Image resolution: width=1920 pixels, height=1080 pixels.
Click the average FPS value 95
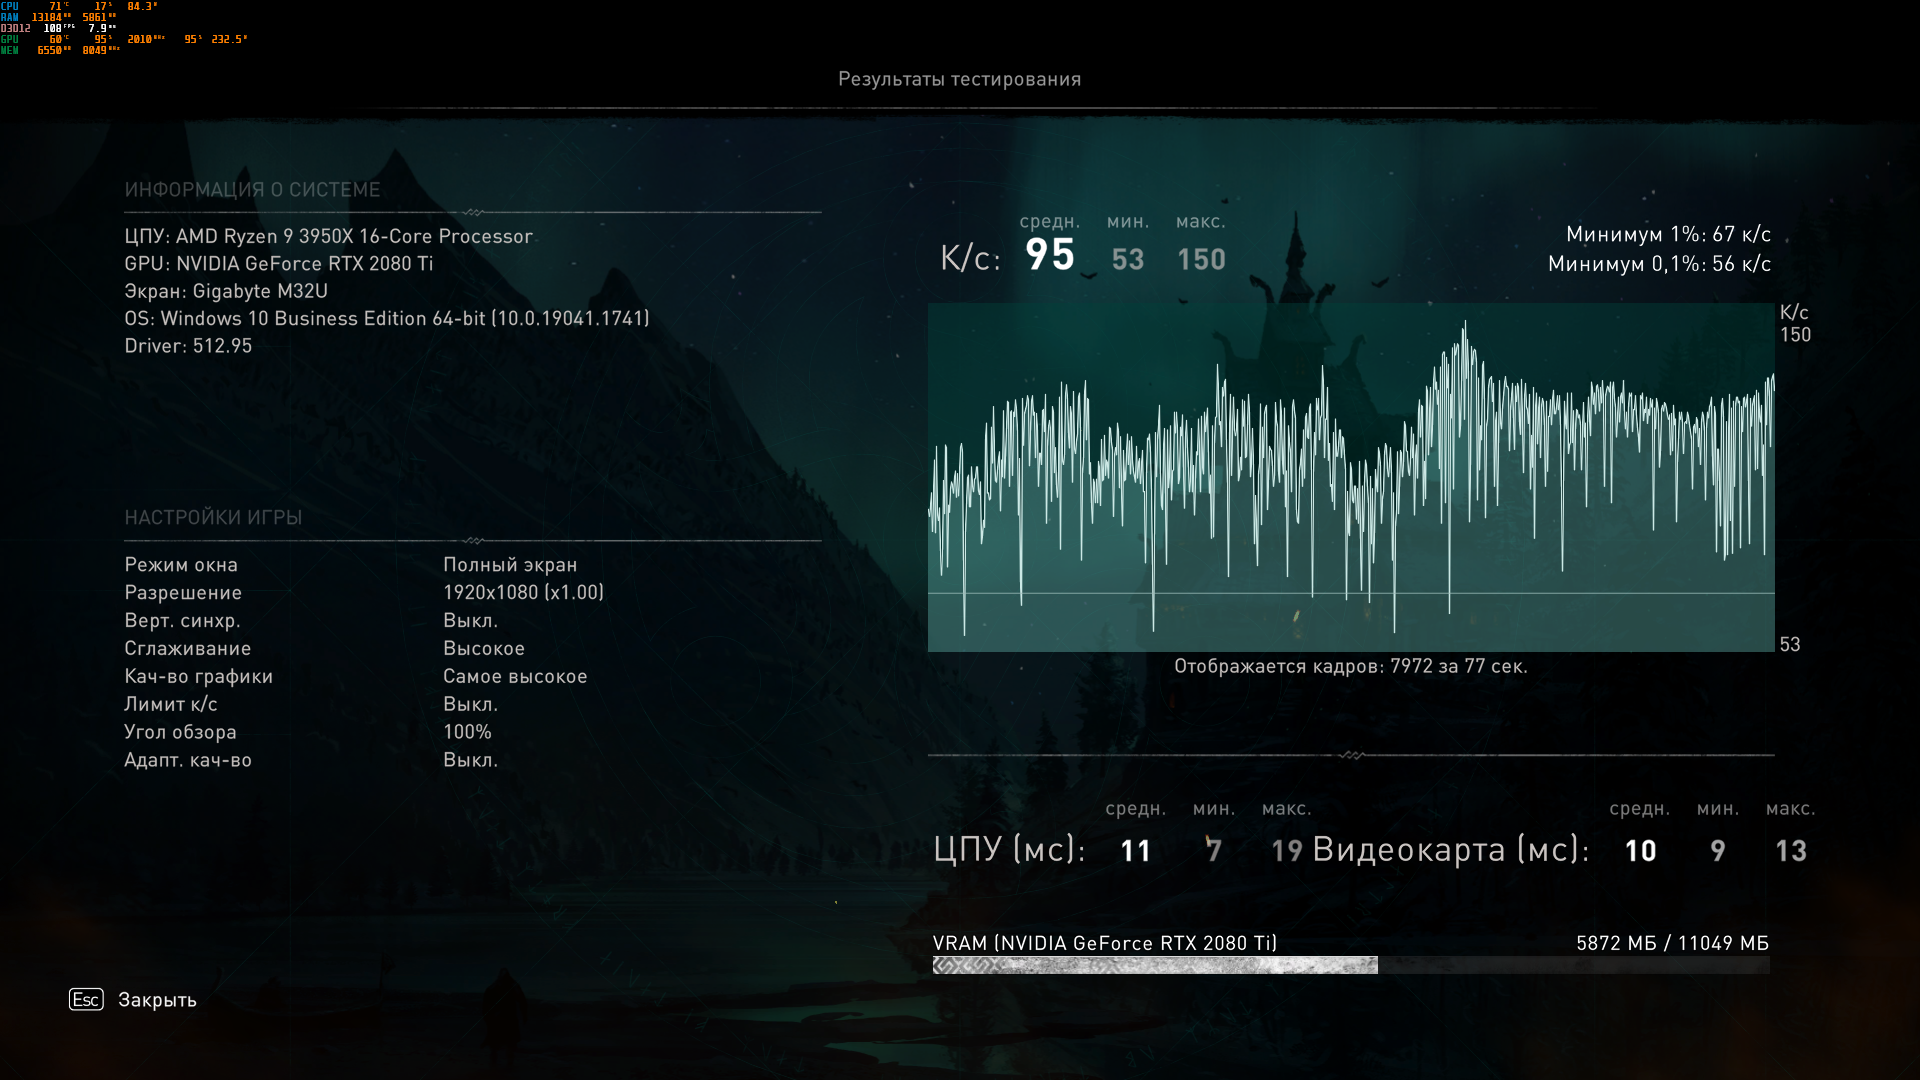click(1049, 255)
